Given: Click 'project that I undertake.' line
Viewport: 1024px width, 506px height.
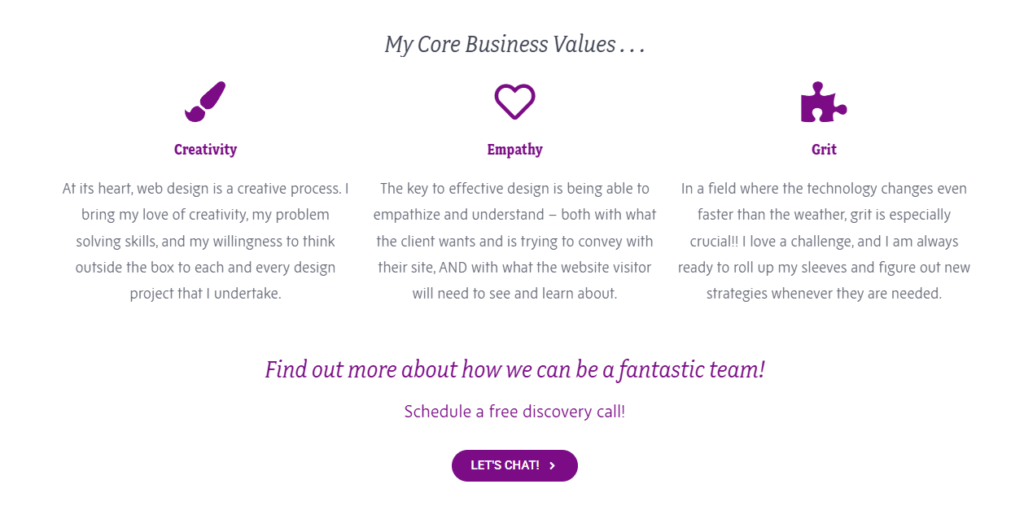Looking at the screenshot, I should tap(205, 294).
